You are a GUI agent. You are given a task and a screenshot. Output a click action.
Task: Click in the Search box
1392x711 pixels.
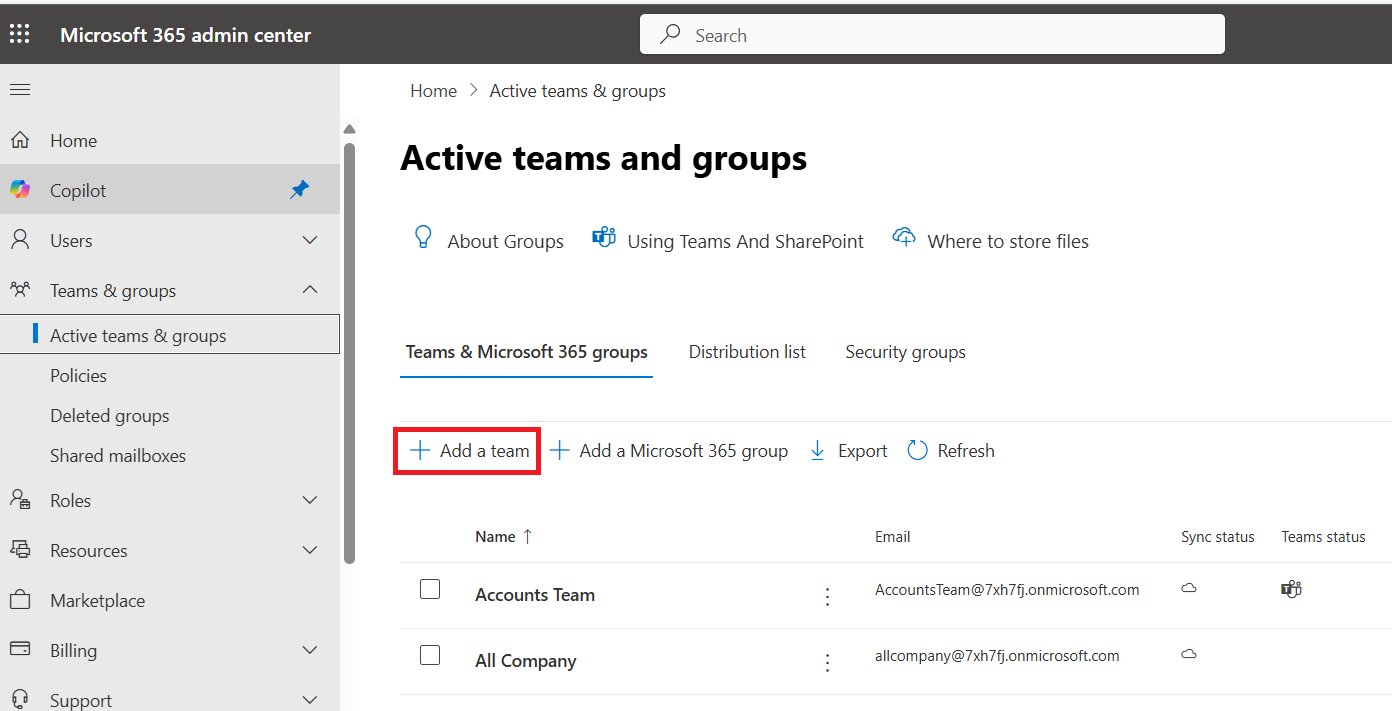point(932,35)
